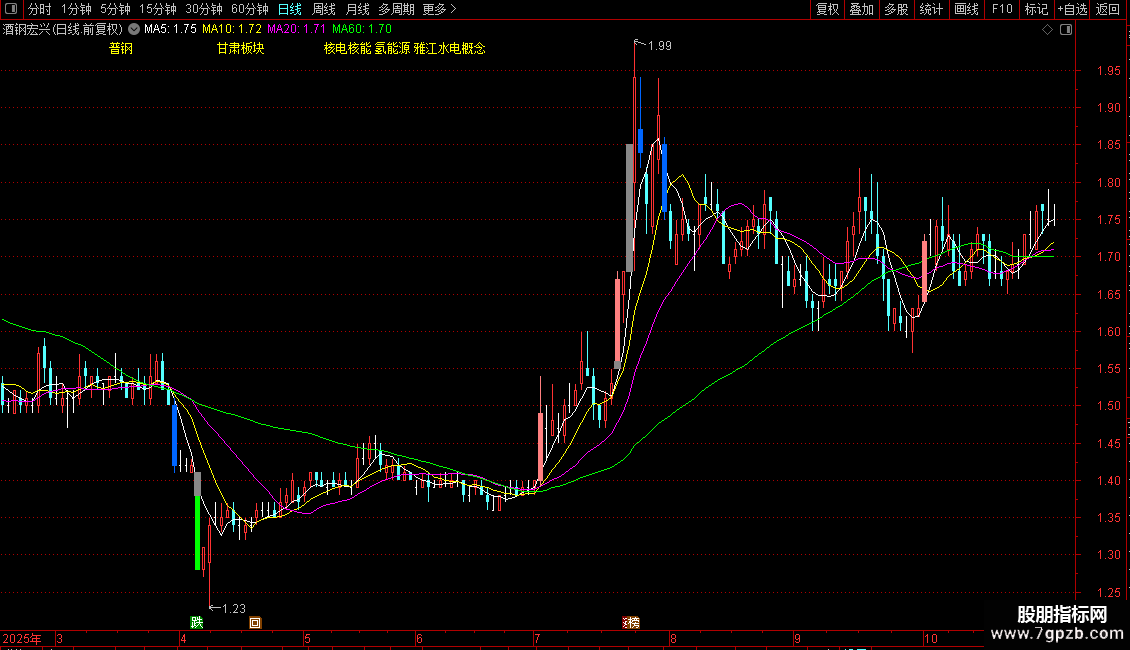Click the green 跌 event marker
Screen dimensions: 1130x650
197,623
